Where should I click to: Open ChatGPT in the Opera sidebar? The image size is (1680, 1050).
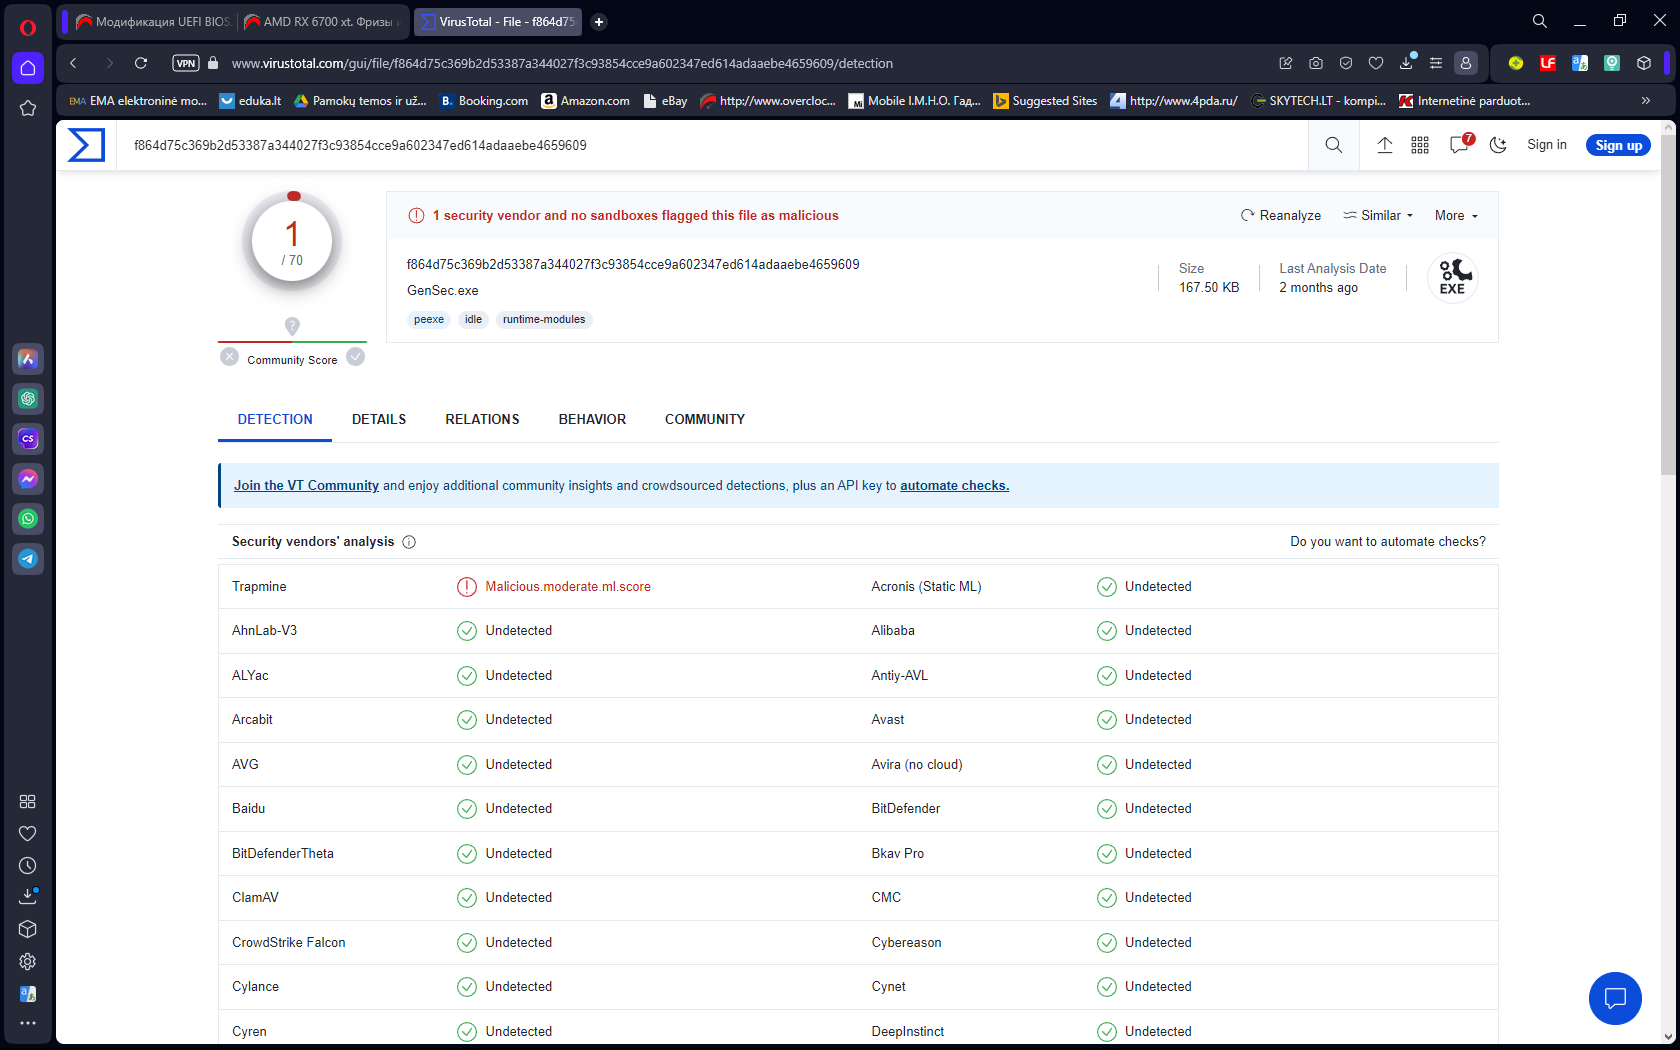[x=28, y=399]
